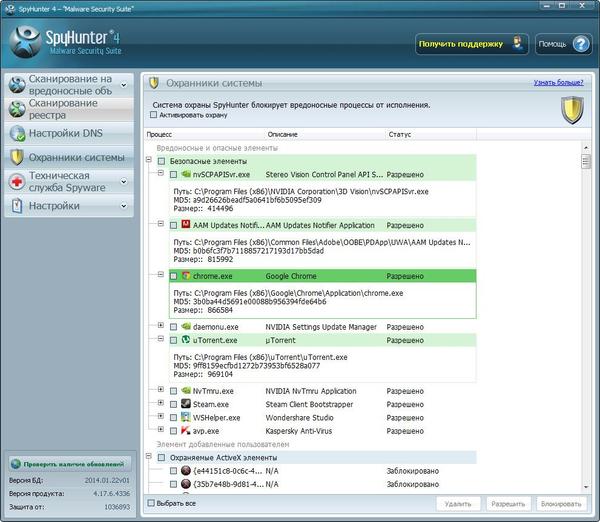Image resolution: width=600 pixels, height=522 pixels.
Task: Click the SpyHunter logo icon in header
Action: click(25, 42)
